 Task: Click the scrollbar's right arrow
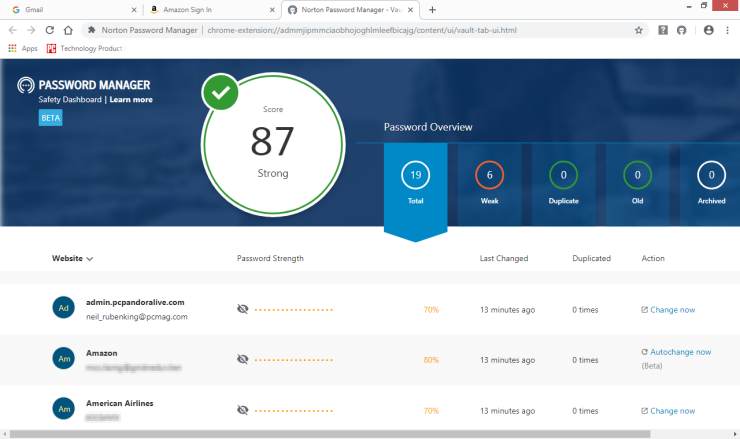(735, 434)
